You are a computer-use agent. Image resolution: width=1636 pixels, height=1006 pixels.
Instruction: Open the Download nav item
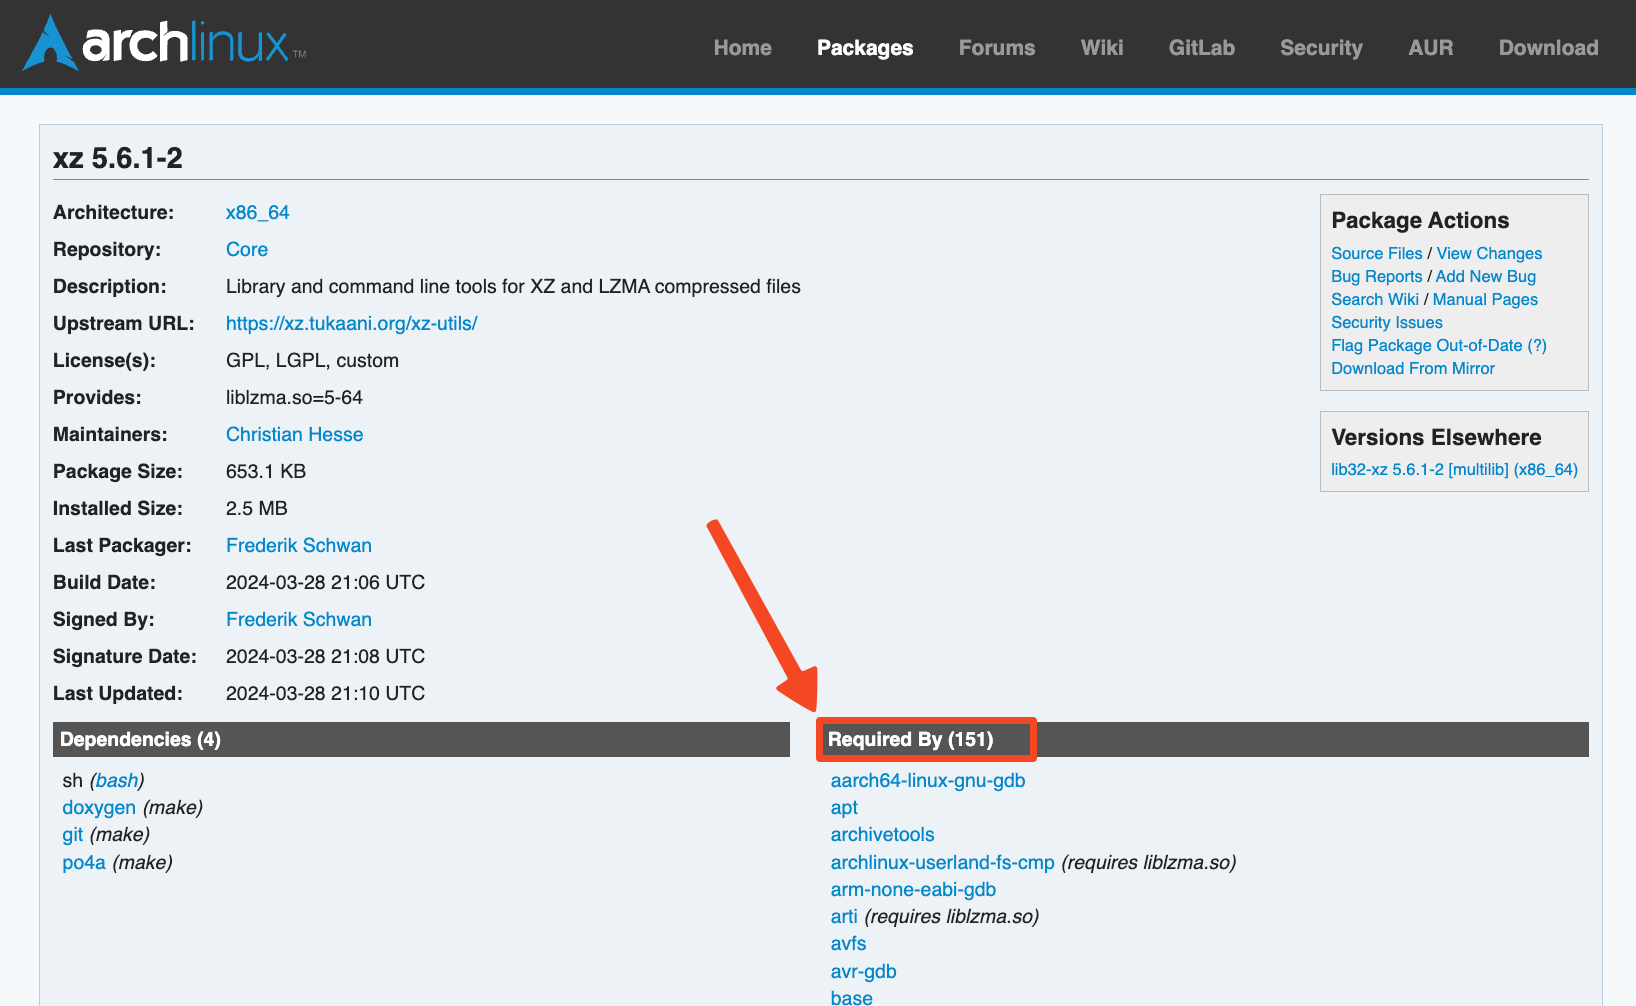pyautogui.click(x=1548, y=48)
